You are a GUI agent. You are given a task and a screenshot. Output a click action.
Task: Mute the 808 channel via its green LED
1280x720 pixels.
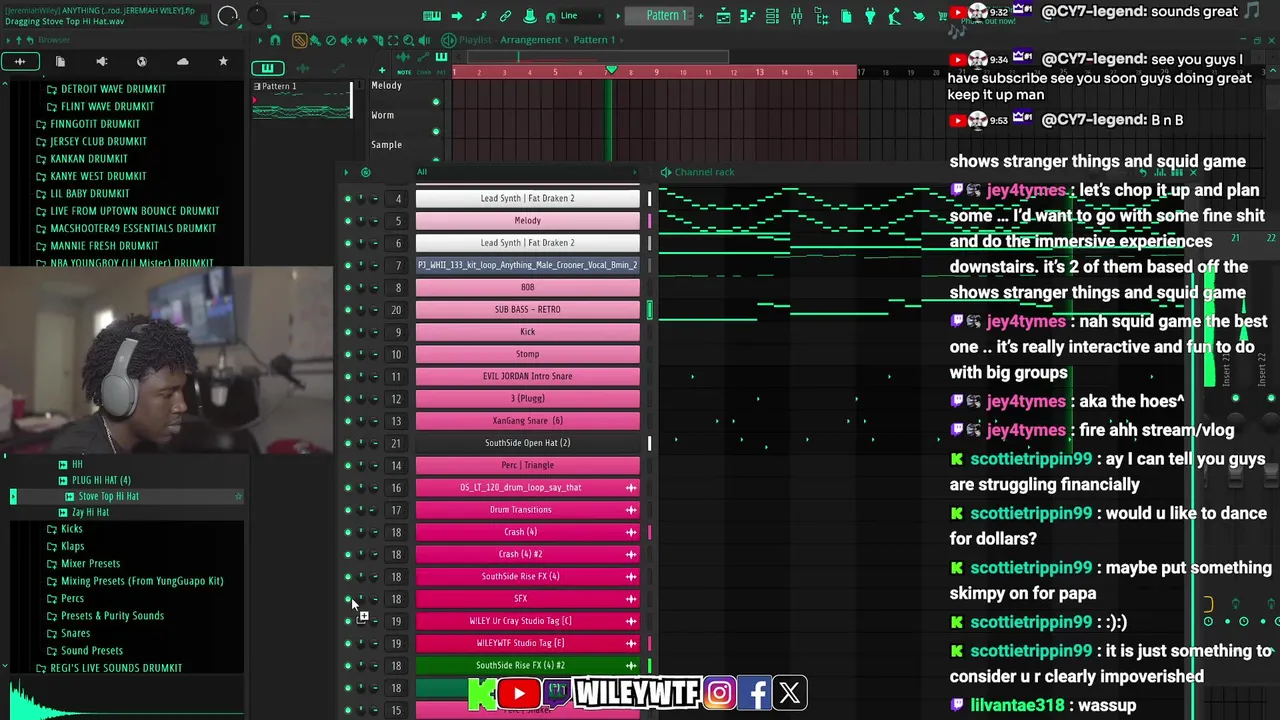pos(348,288)
